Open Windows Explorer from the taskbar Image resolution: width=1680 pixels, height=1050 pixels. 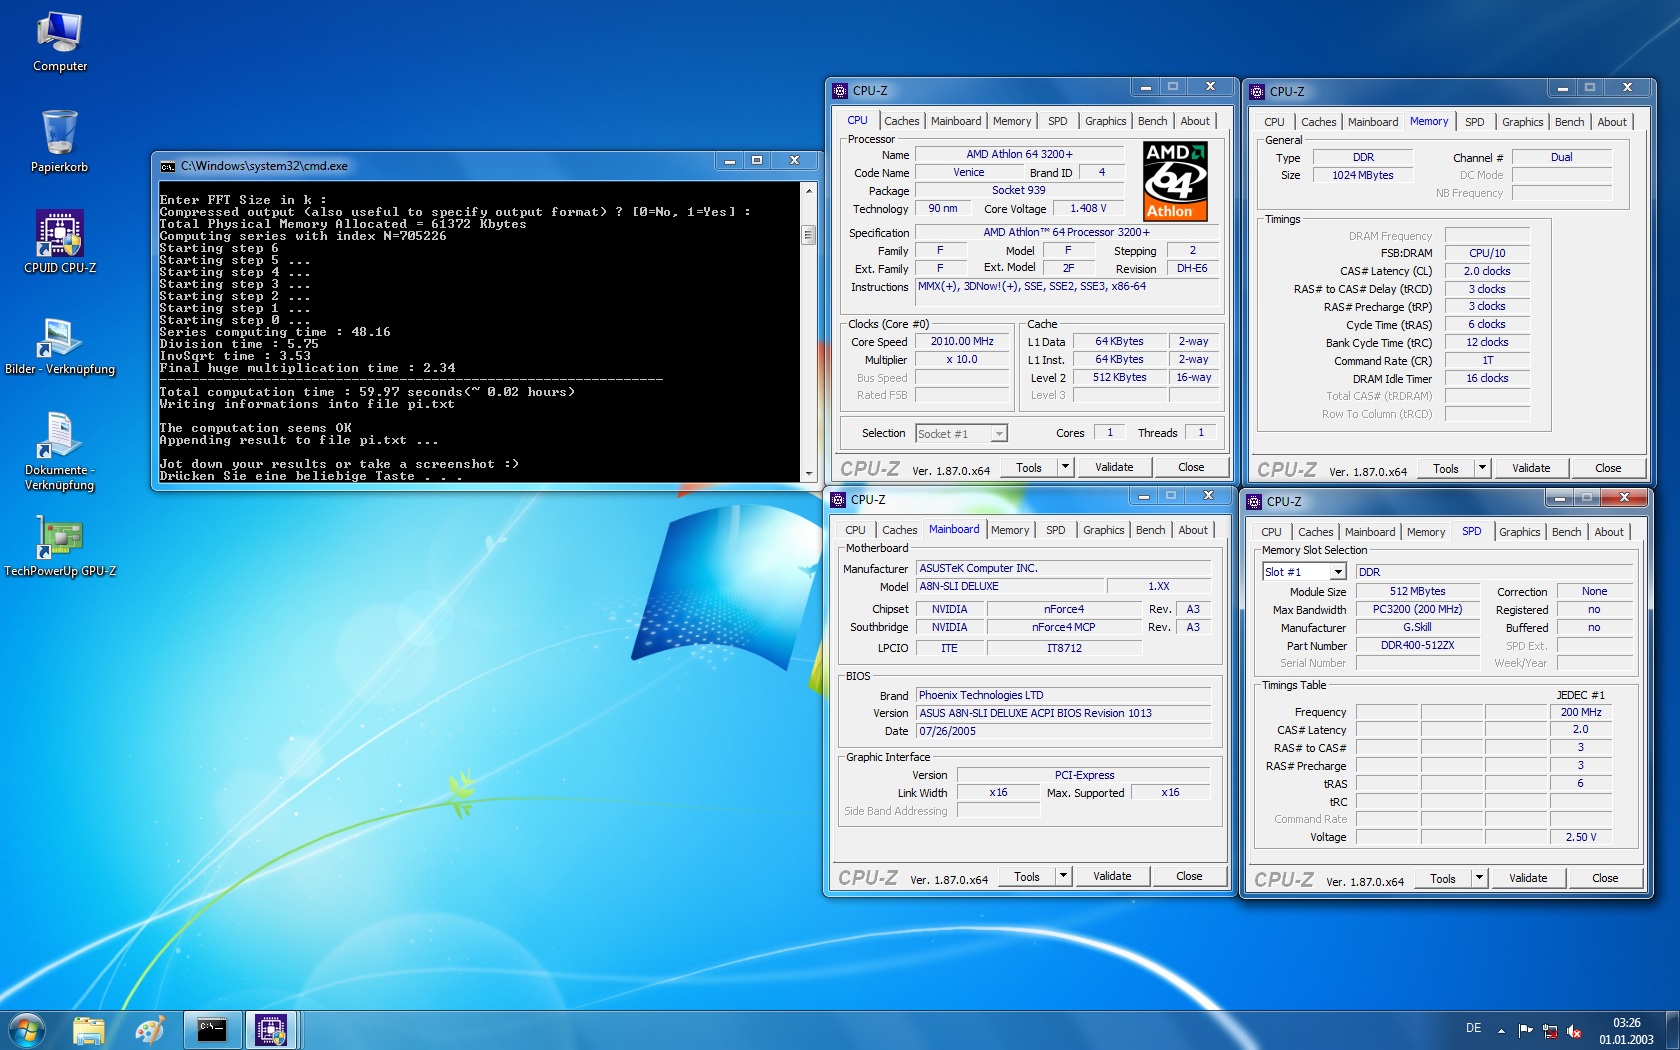pyautogui.click(x=89, y=1030)
